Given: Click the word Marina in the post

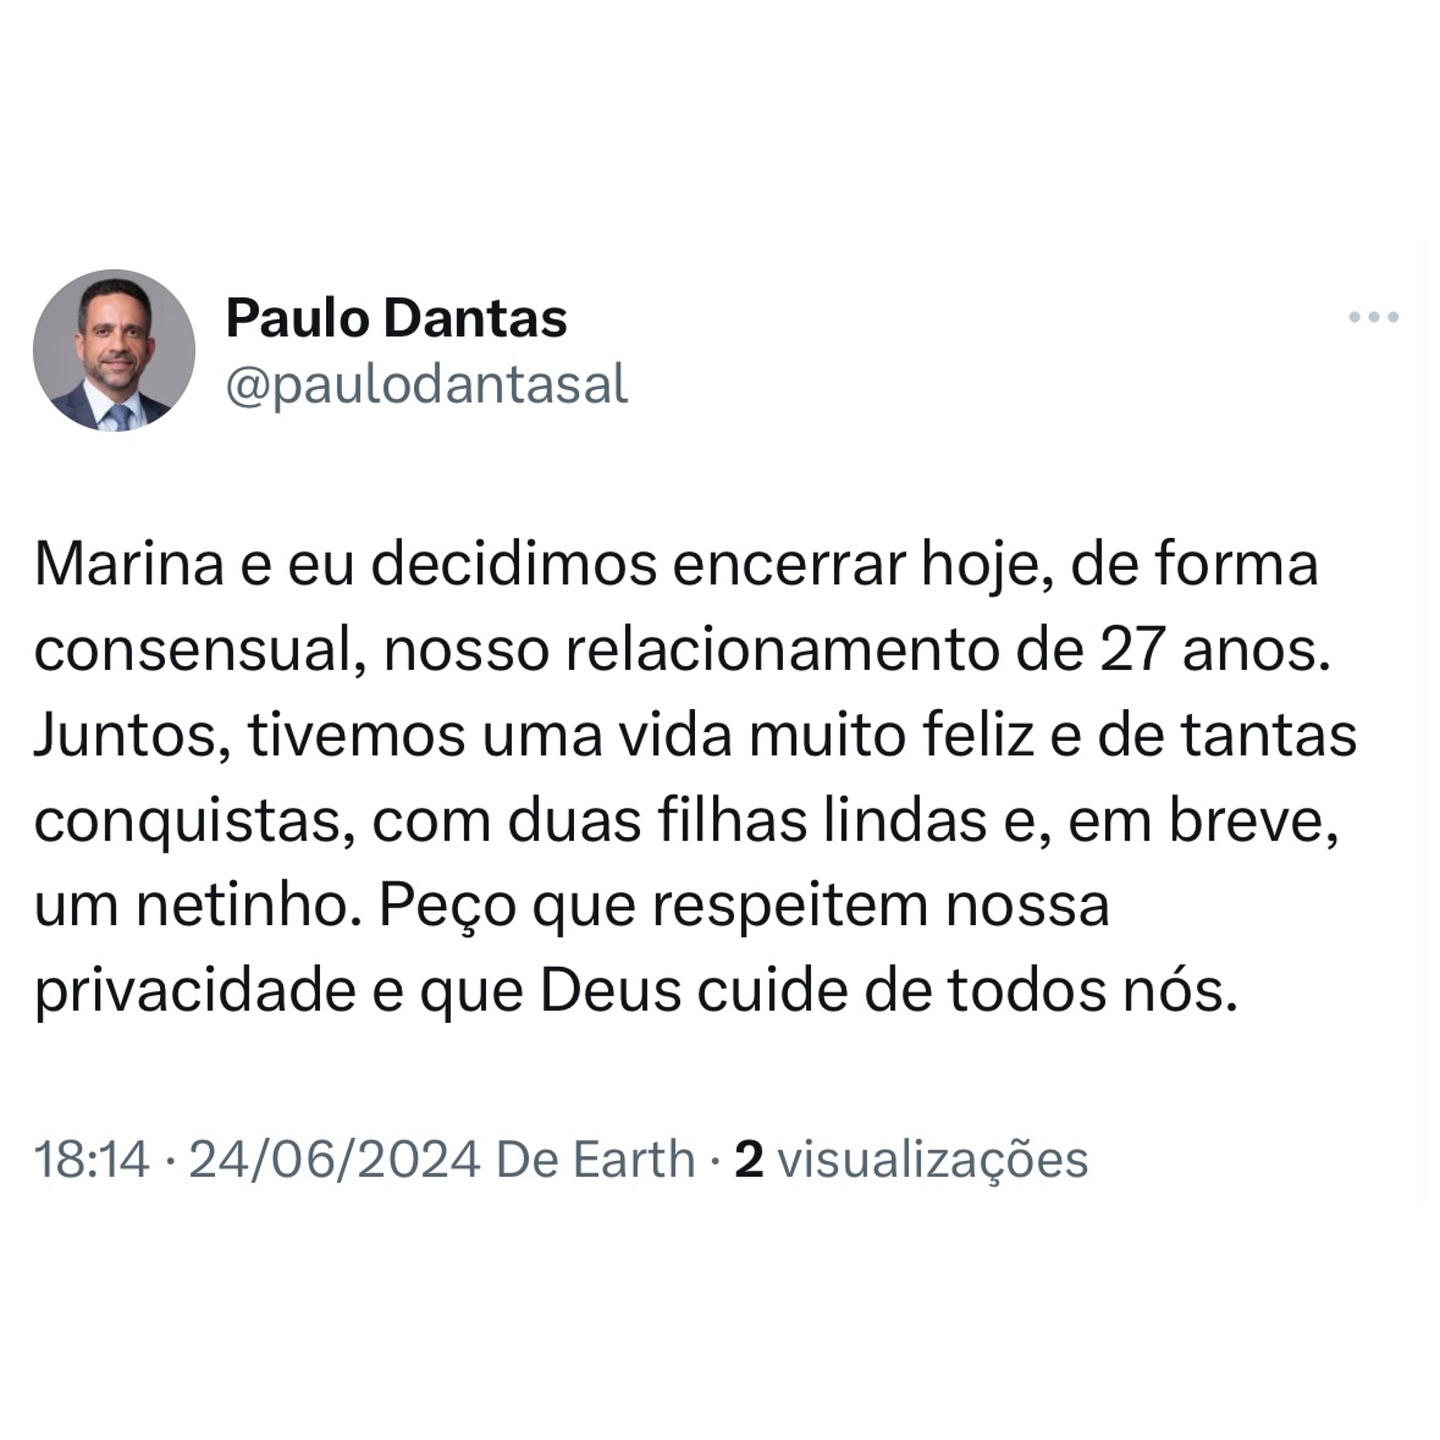Looking at the screenshot, I should pyautogui.click(x=129, y=564).
